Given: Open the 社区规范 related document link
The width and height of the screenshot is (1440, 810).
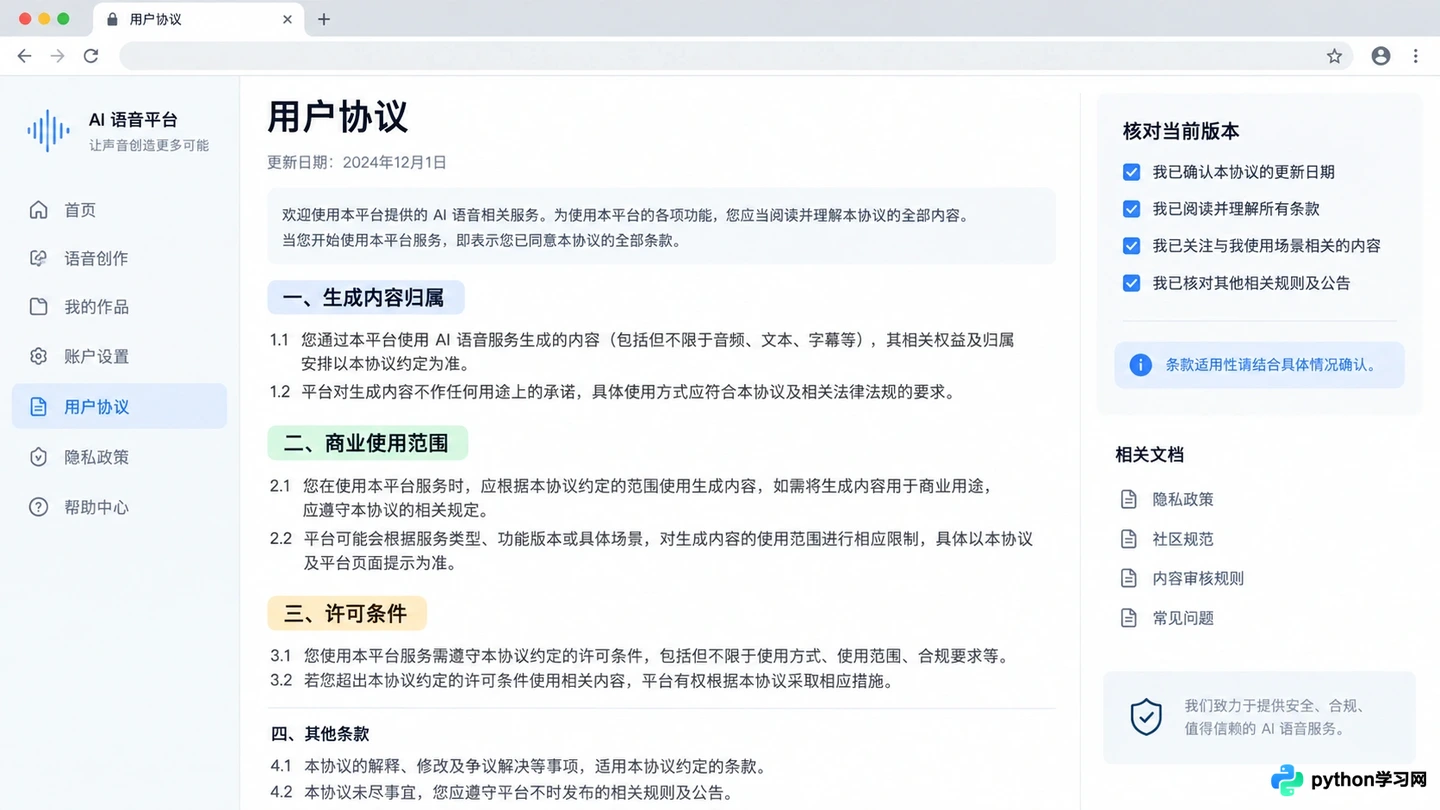Looking at the screenshot, I should click(x=1183, y=539).
